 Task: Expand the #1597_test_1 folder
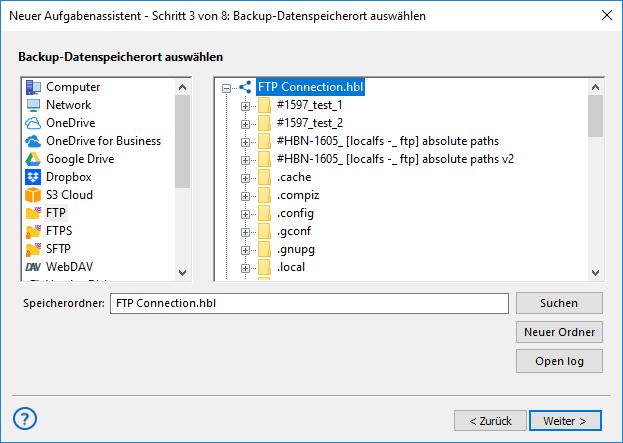pos(245,106)
